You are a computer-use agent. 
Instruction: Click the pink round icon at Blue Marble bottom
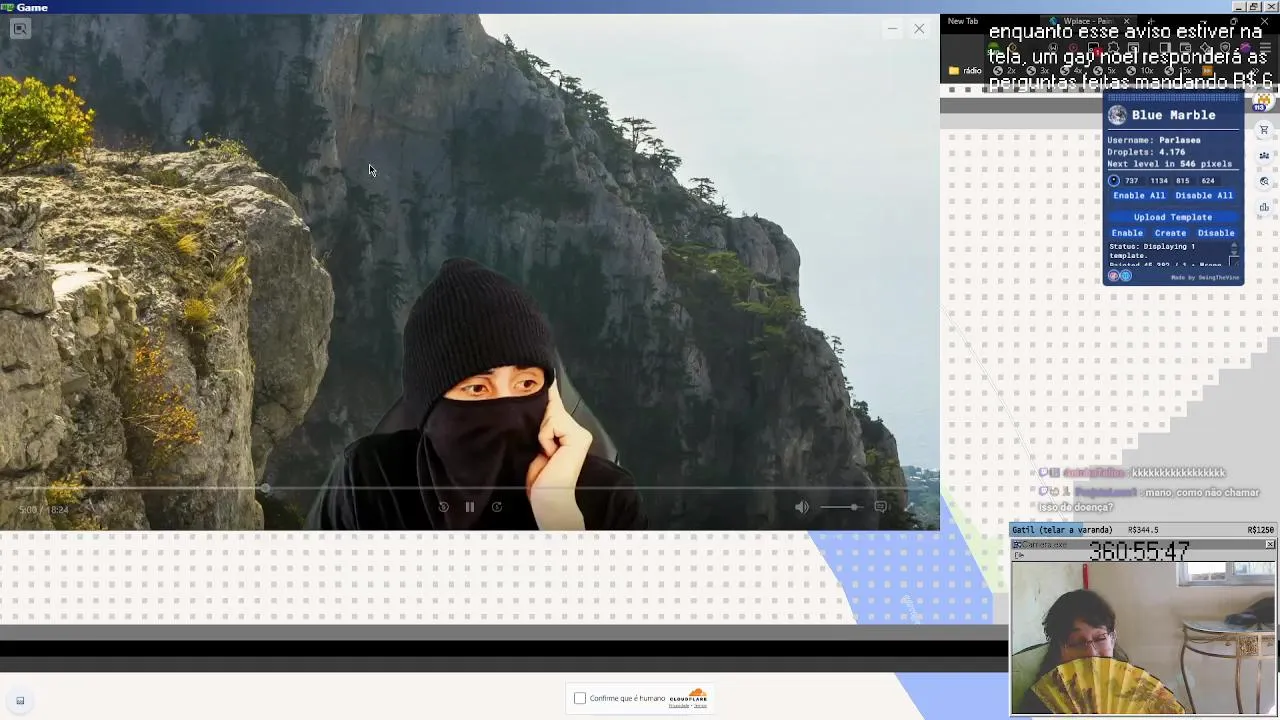pyautogui.click(x=1113, y=276)
